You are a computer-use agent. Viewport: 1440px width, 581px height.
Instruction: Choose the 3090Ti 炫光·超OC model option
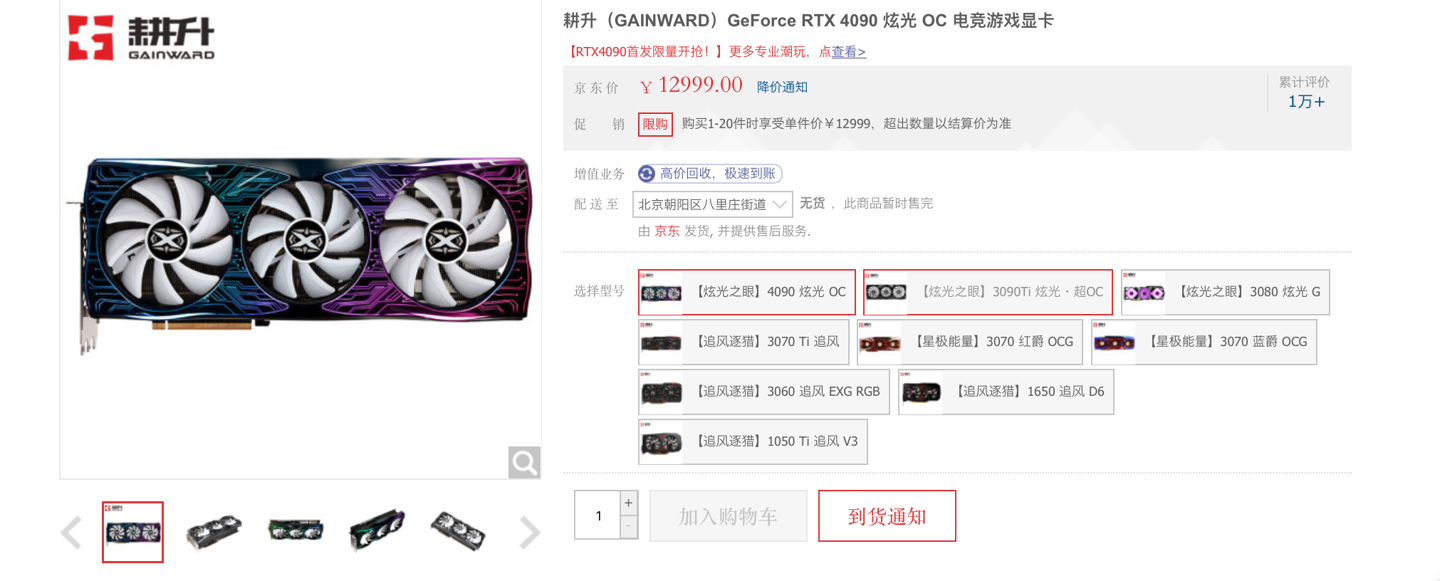tap(988, 292)
